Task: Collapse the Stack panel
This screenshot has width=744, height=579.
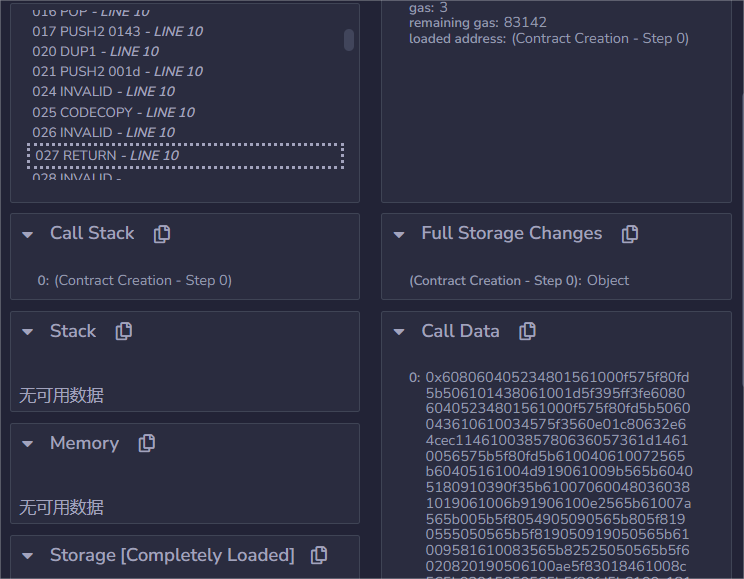Action: [28, 332]
